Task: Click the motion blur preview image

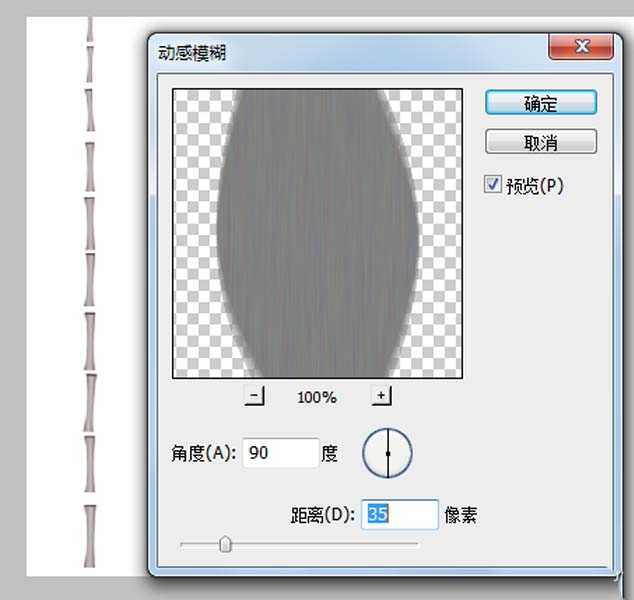Action: pyautogui.click(x=317, y=234)
